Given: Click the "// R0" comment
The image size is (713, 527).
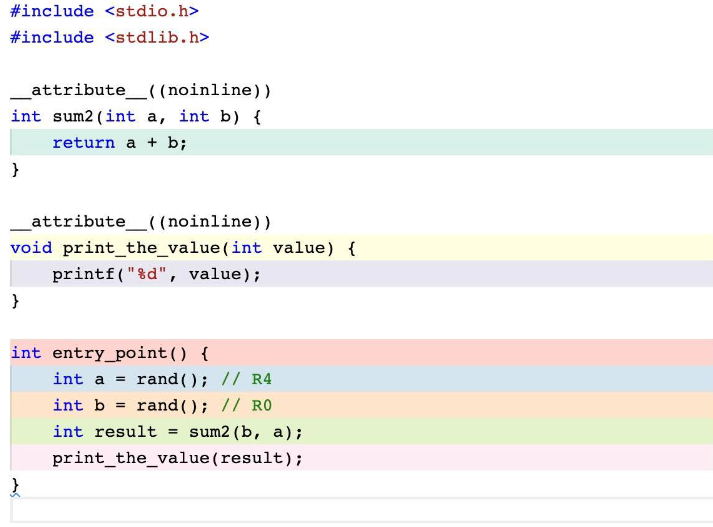Looking at the screenshot, I should (246, 405).
